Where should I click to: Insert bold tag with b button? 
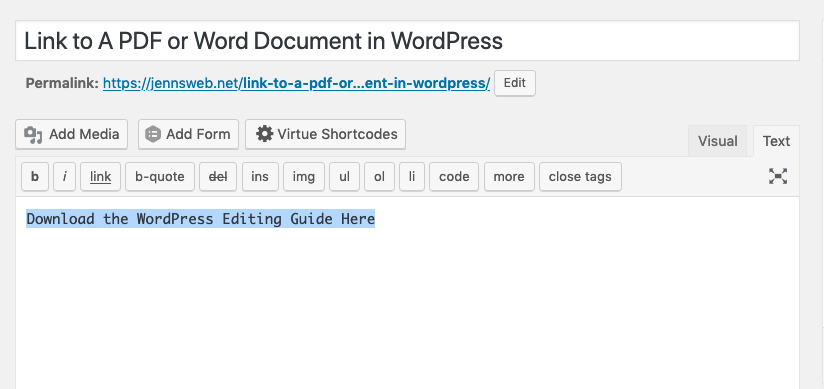(35, 177)
